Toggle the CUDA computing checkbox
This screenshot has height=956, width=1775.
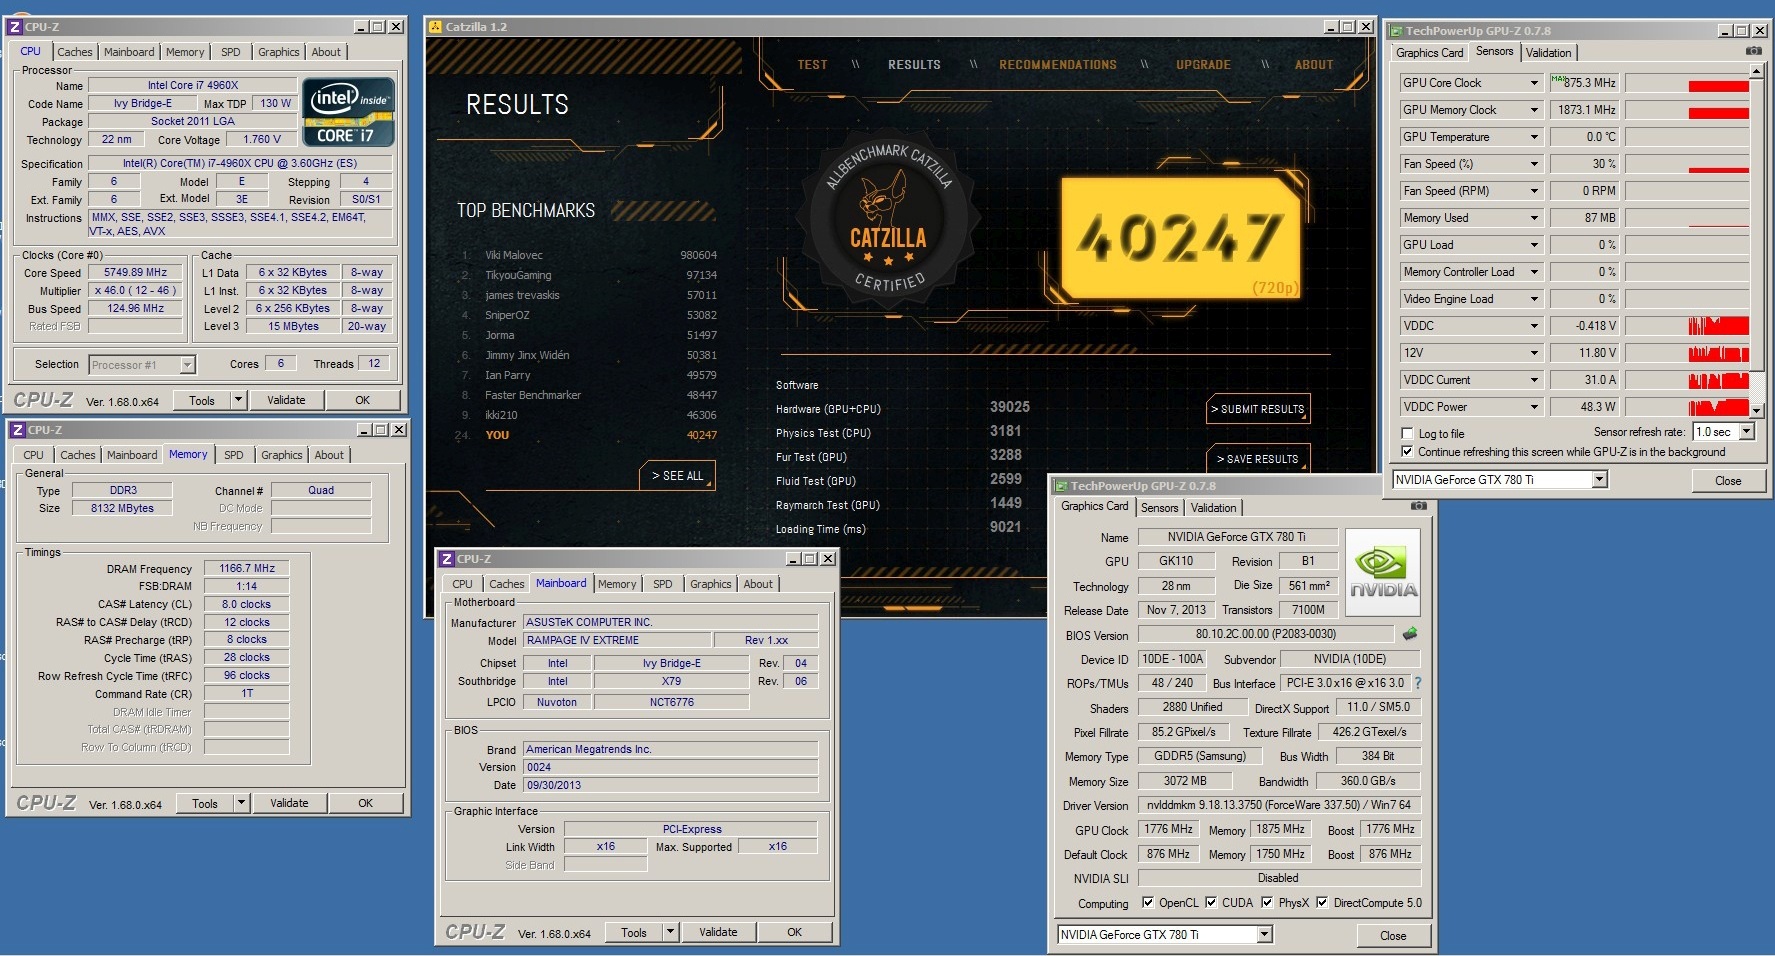[1211, 903]
